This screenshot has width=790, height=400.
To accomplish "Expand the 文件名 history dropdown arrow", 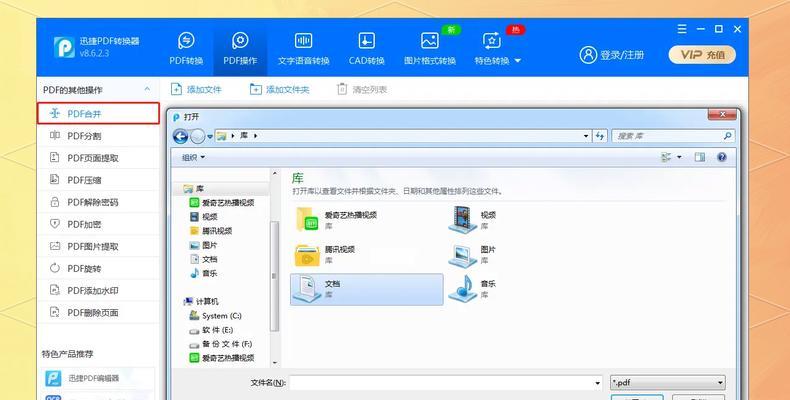I will coord(598,383).
